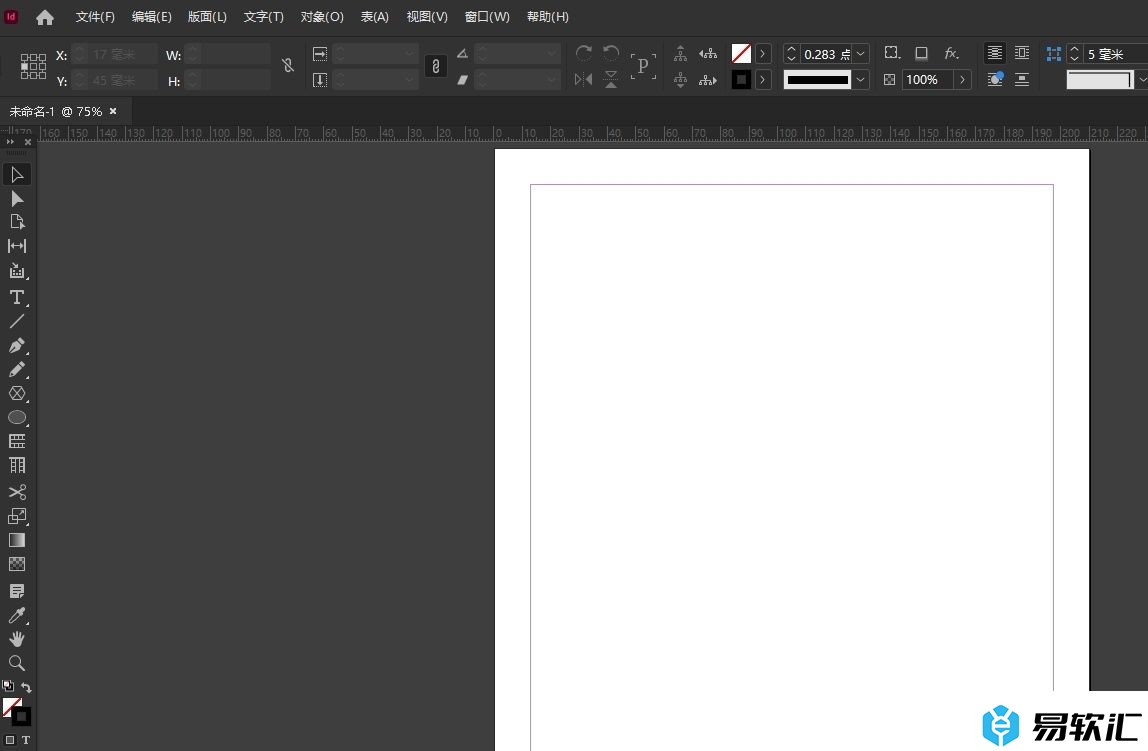This screenshot has height=751, width=1148.
Task: Select the Type tool
Action: [x=17, y=297]
